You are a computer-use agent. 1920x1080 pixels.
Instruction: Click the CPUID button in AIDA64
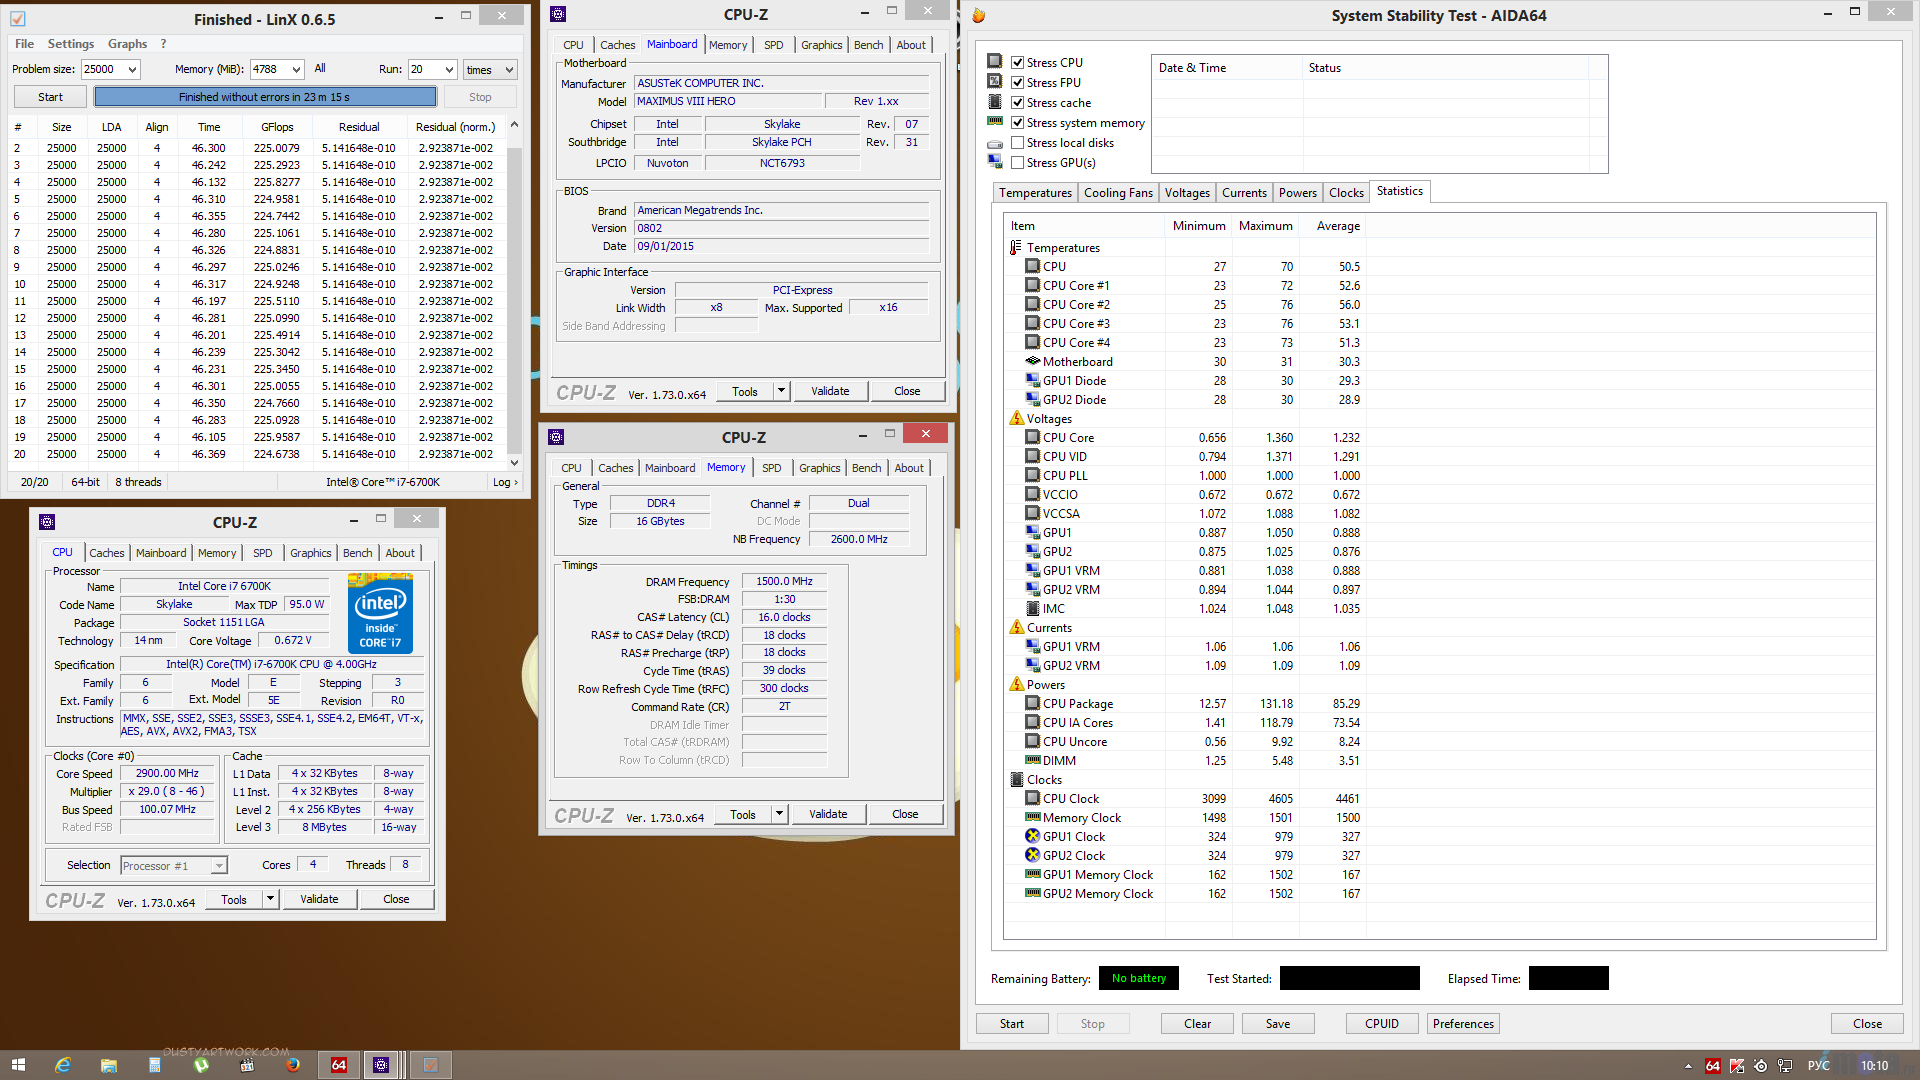(x=1381, y=1024)
